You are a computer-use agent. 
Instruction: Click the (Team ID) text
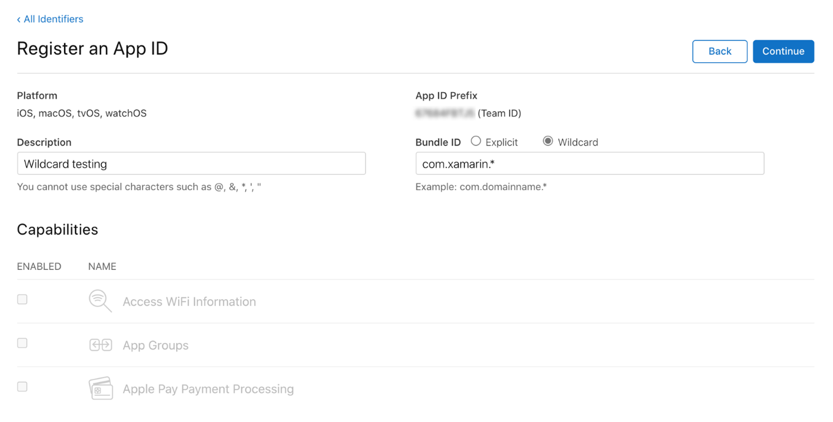point(499,113)
